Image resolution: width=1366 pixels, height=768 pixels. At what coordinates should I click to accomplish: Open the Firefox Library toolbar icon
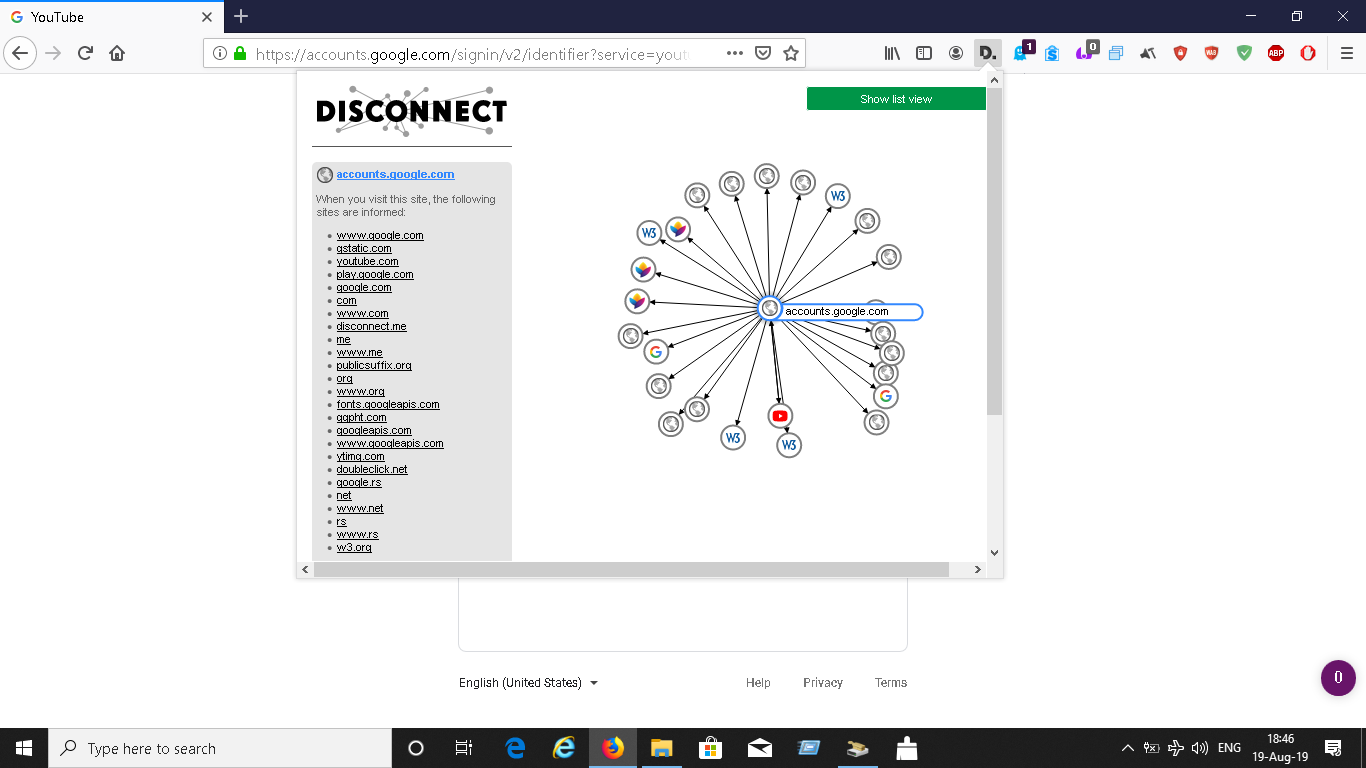point(892,53)
